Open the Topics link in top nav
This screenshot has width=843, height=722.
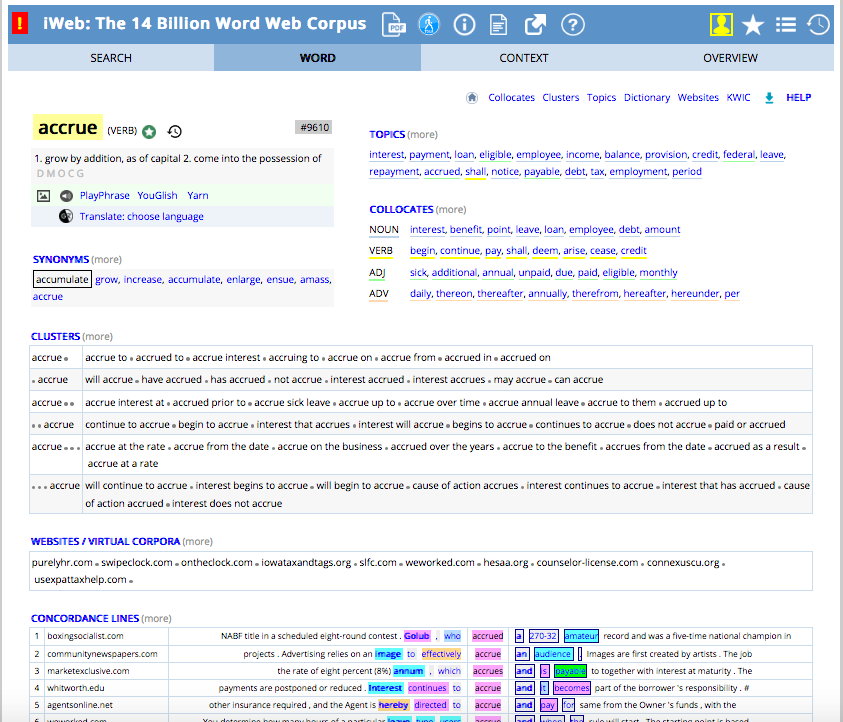point(601,97)
